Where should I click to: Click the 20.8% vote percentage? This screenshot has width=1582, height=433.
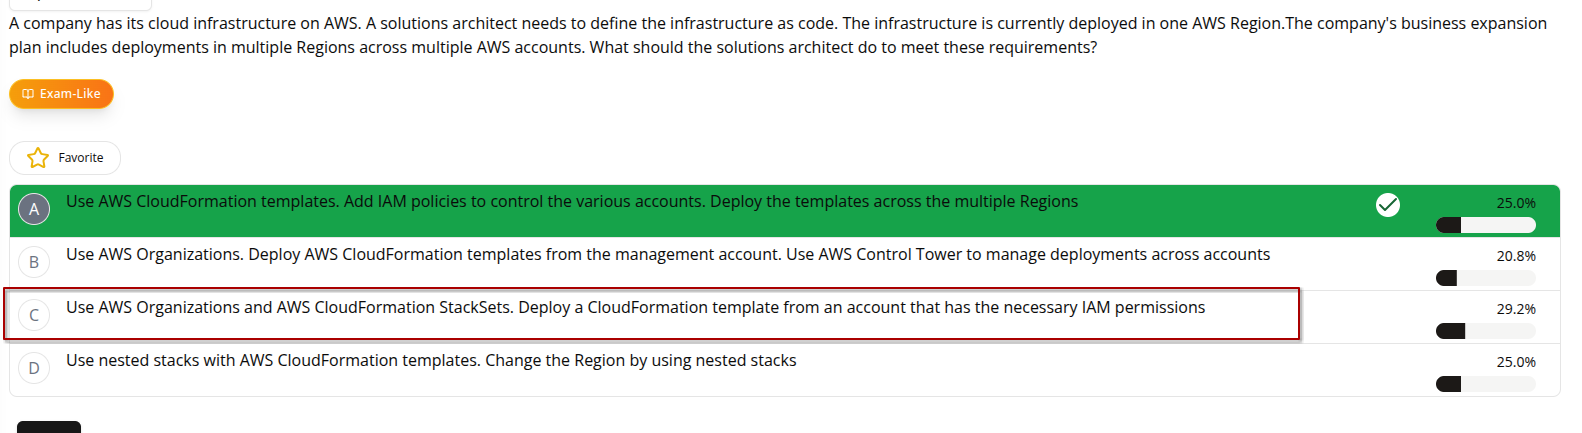pyautogui.click(x=1515, y=257)
